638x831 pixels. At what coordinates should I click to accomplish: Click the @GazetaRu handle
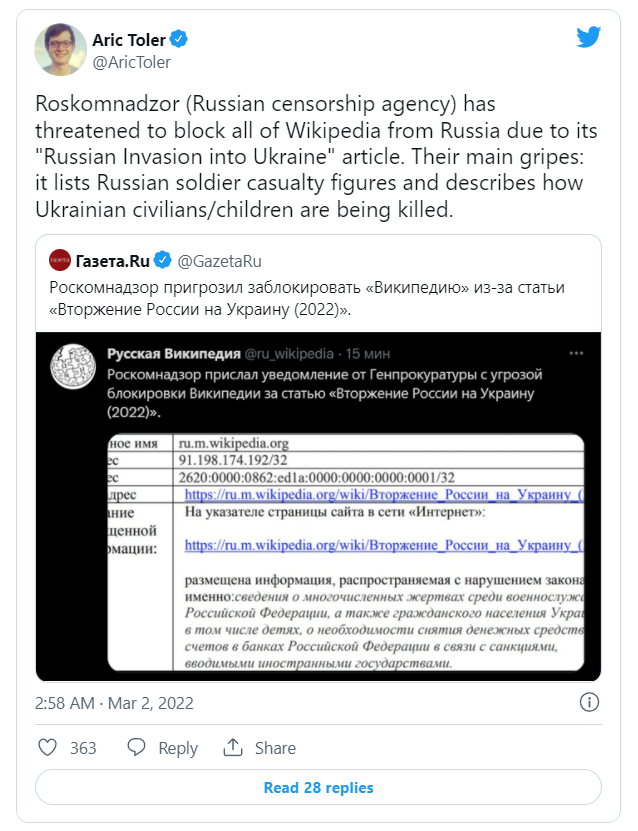219,261
